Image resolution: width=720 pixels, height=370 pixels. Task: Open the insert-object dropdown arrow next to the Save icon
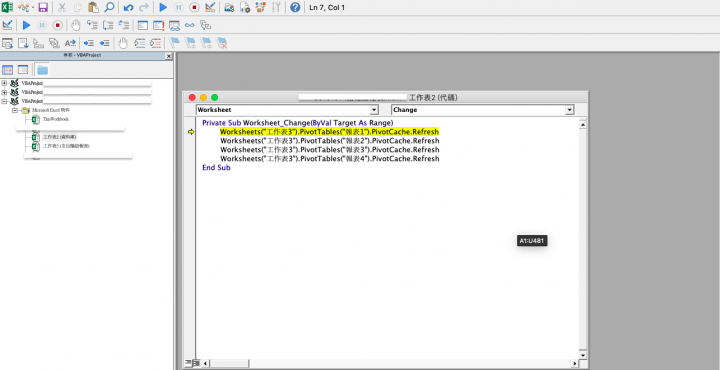pos(33,8)
